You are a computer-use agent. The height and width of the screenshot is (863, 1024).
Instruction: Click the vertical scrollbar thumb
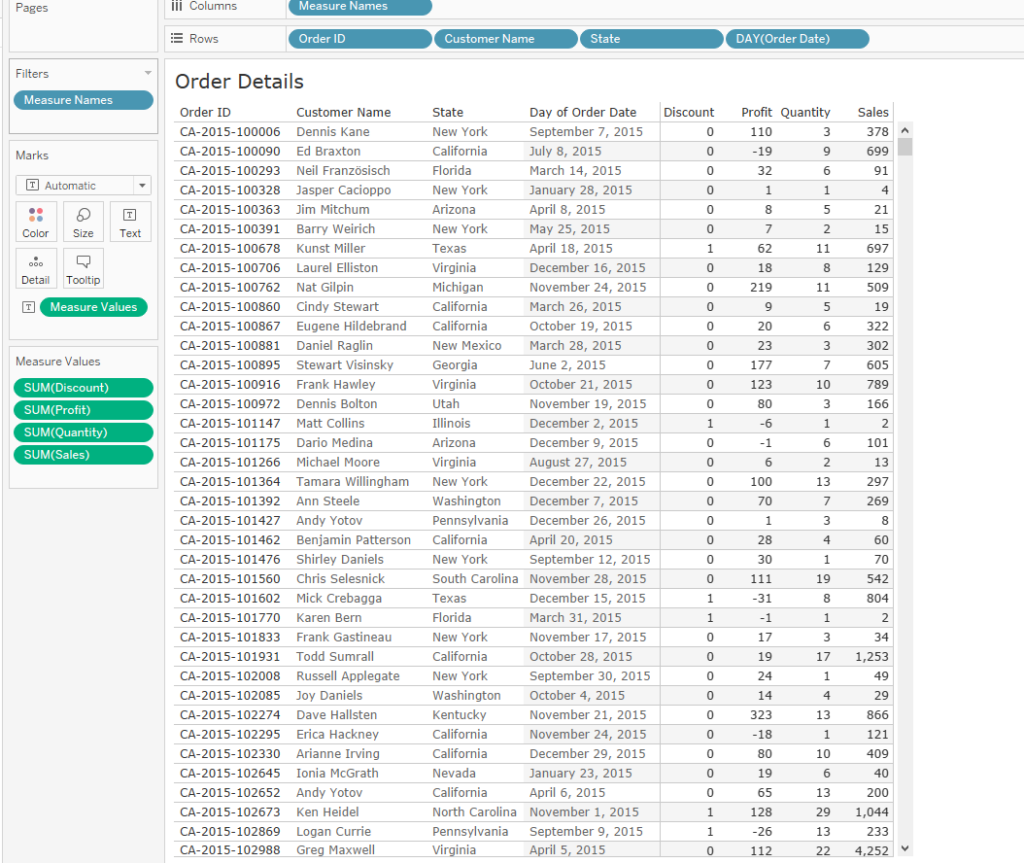[905, 147]
